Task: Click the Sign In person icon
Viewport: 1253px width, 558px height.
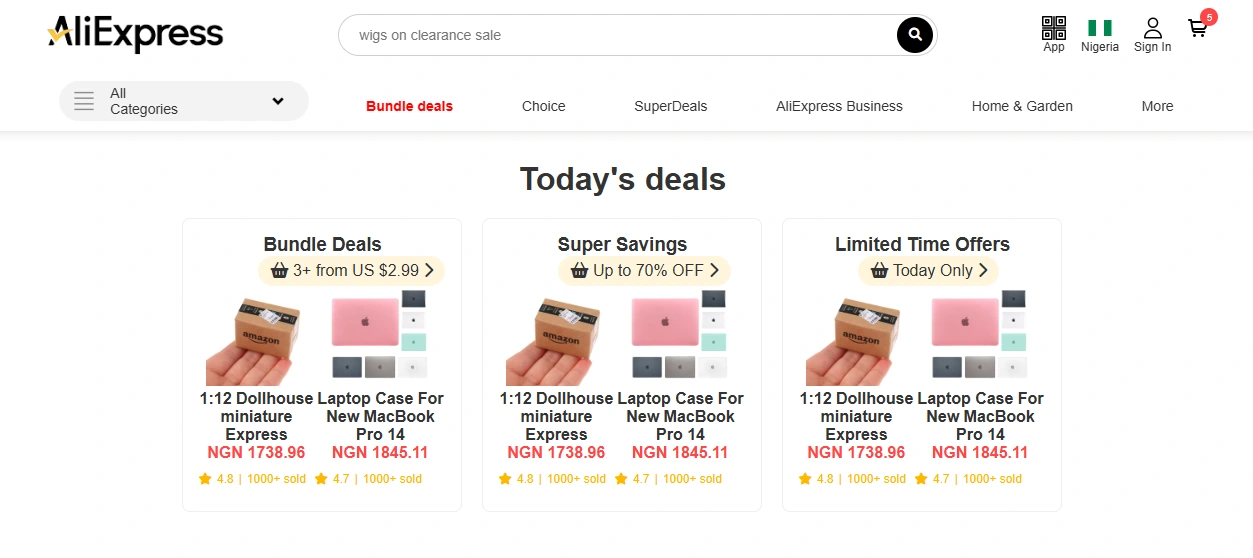Action: click(1153, 27)
